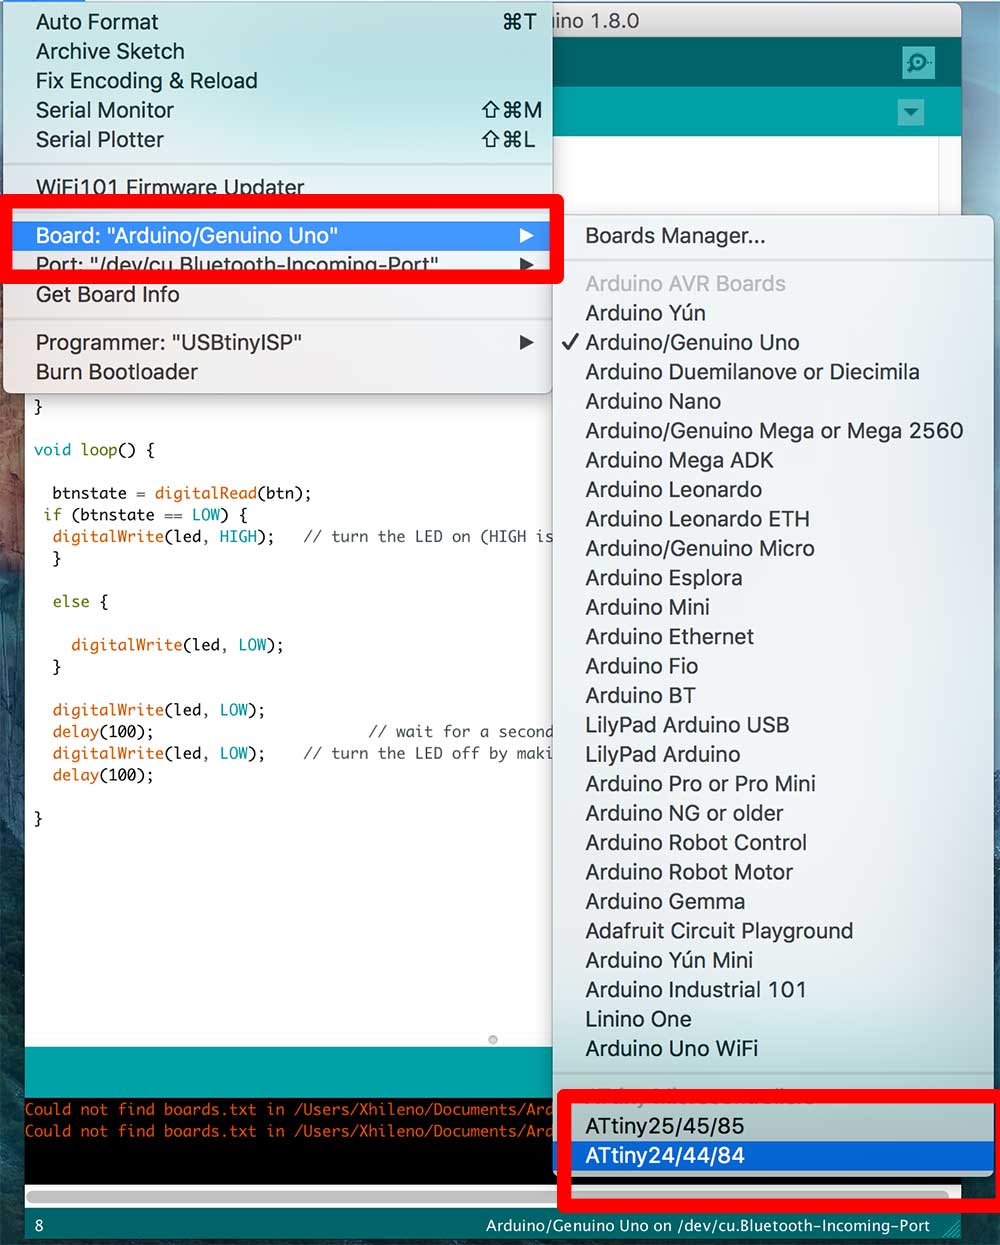This screenshot has width=1000, height=1245.
Task: Click the else { line in the sketch
Action: coord(80,602)
